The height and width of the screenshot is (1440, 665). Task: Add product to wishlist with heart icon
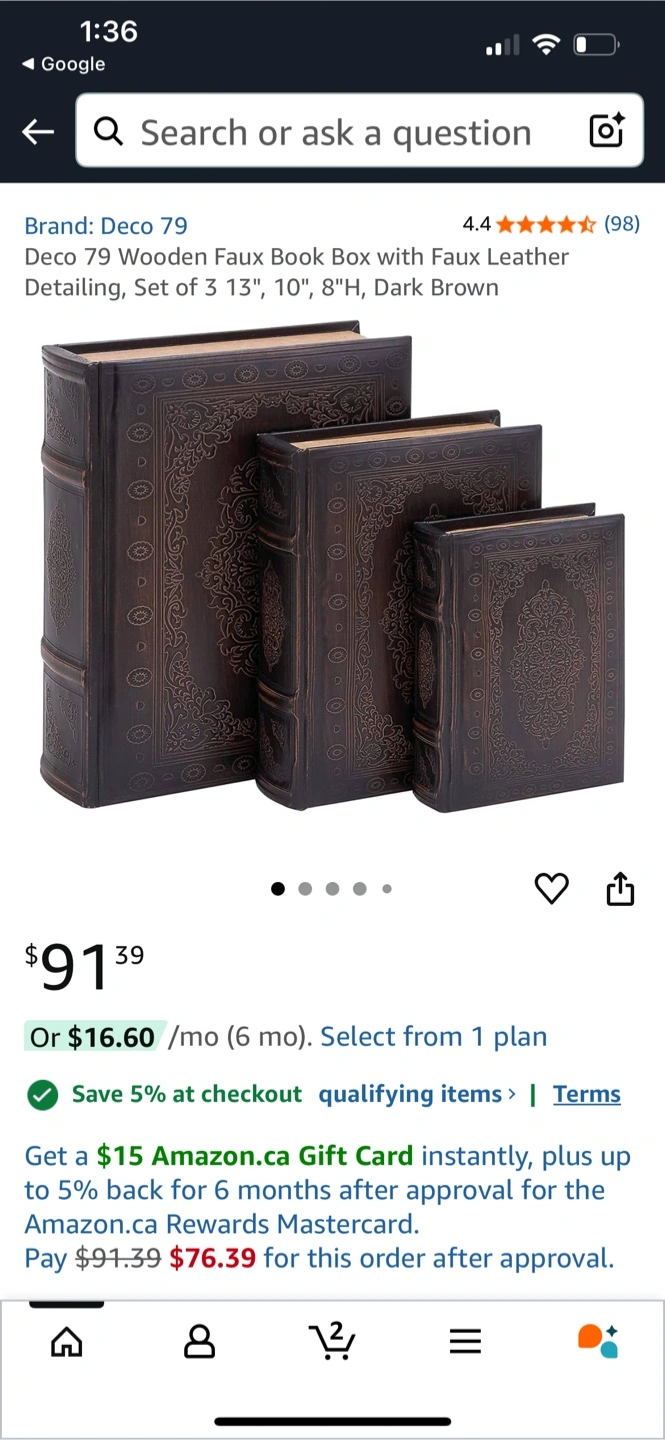pos(552,888)
